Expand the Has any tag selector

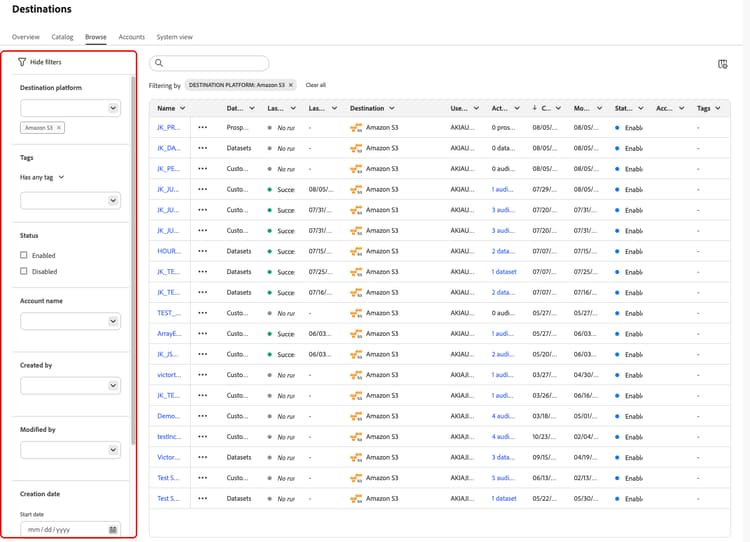point(42,177)
